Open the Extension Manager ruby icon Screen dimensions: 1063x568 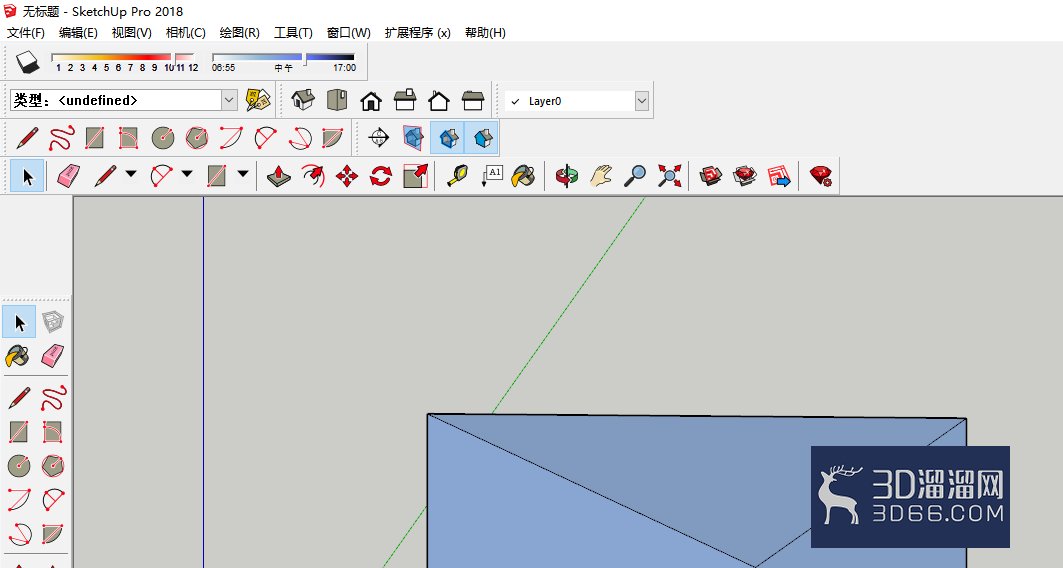click(x=820, y=176)
